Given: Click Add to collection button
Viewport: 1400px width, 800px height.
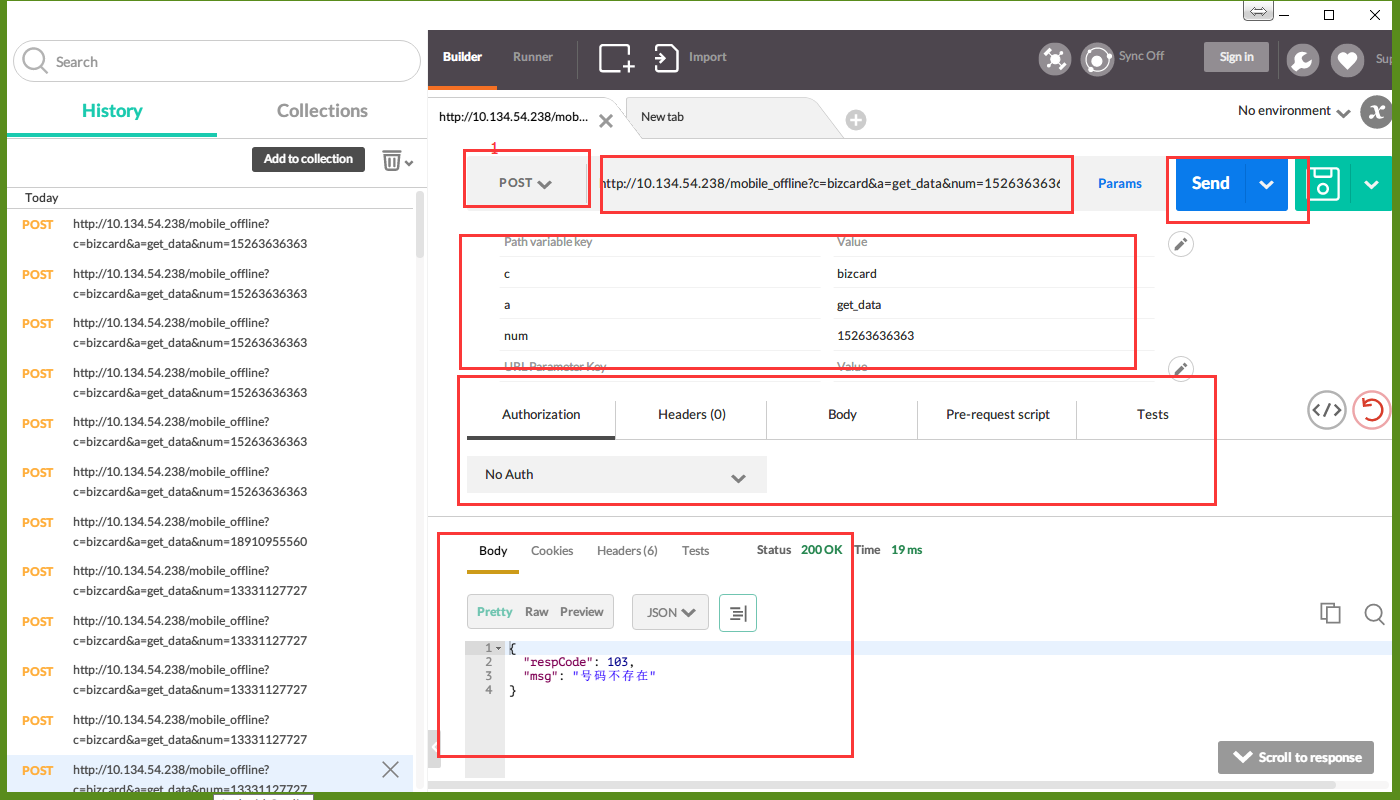Looking at the screenshot, I should (308, 159).
